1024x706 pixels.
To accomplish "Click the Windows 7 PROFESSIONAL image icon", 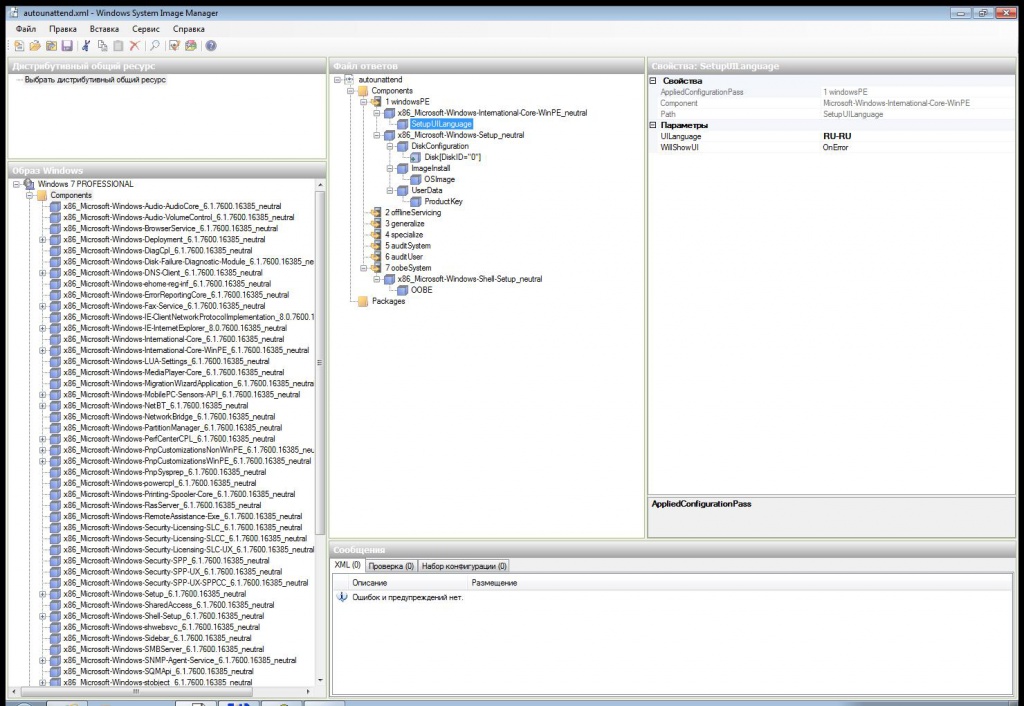I will tap(29, 184).
